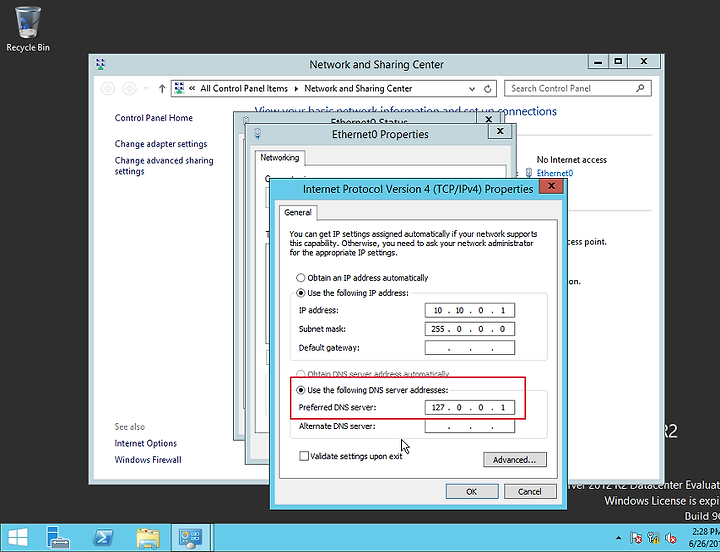Image resolution: width=720 pixels, height=552 pixels.
Task: Click the taskbar clock showing 2:28 PM
Action: [x=705, y=538]
